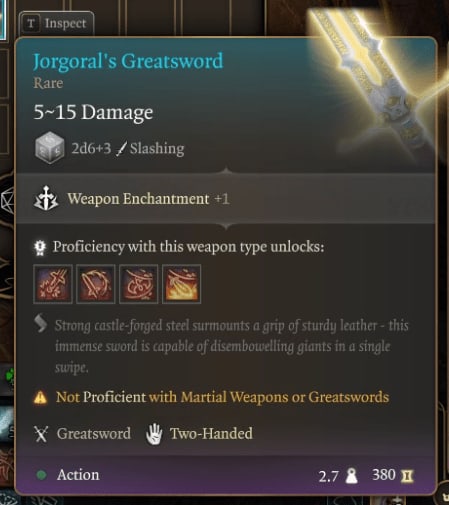This screenshot has width=449, height=505.
Task: Click the Weapon Enchantment sword icon
Action: pyautogui.click(x=46, y=199)
